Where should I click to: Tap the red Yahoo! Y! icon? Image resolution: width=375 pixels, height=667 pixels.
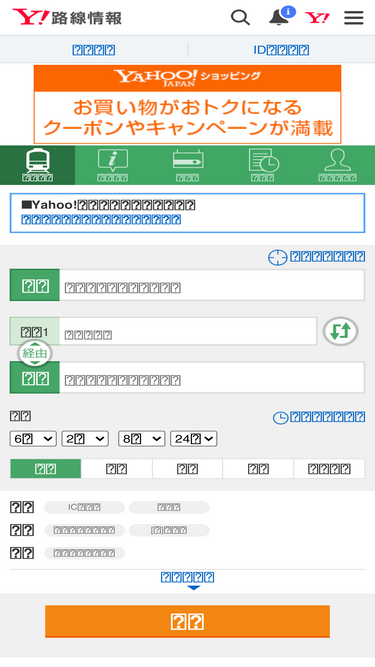tap(317, 18)
